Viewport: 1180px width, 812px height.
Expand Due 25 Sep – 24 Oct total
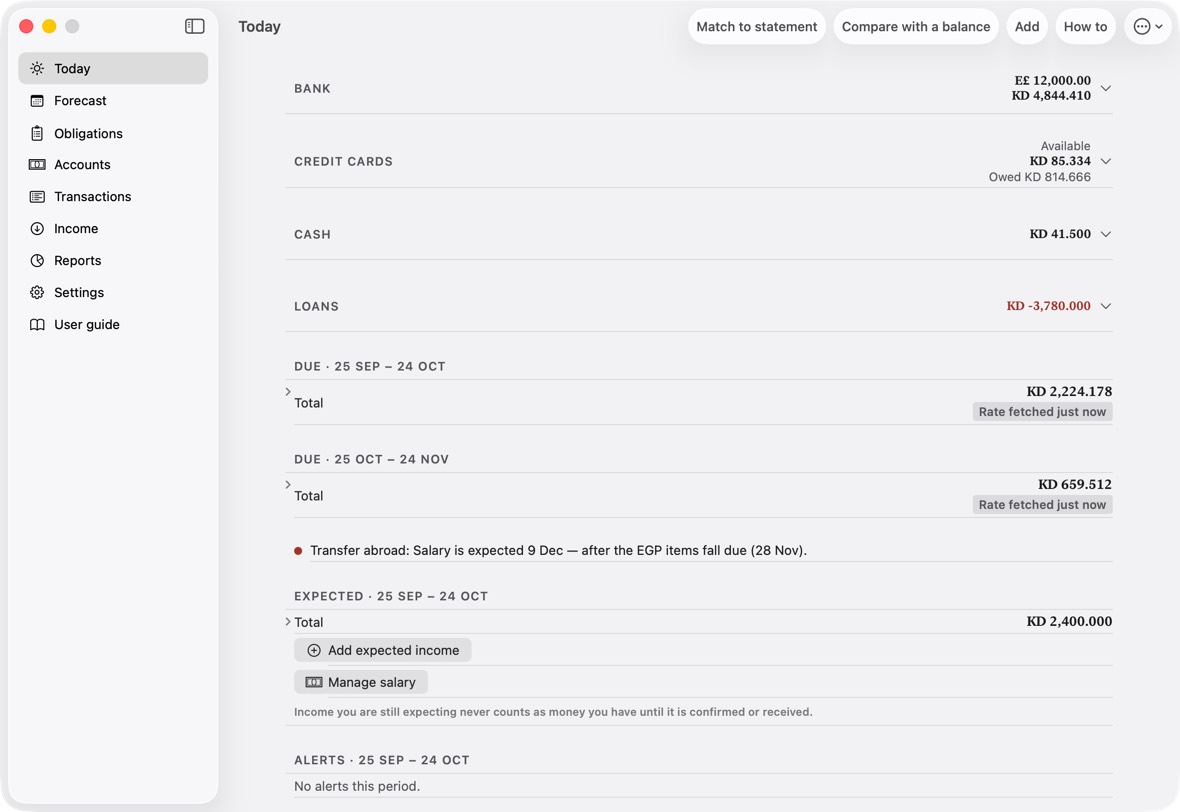pyautogui.click(x=288, y=391)
